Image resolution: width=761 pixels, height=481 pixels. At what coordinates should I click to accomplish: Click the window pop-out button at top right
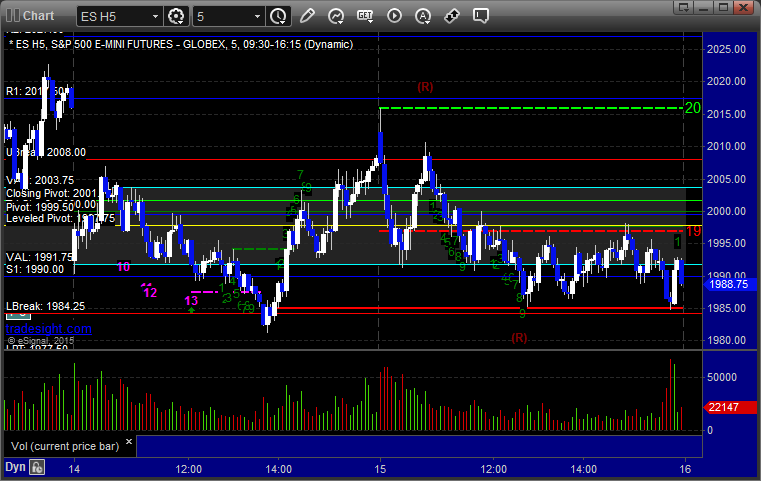click(684, 7)
